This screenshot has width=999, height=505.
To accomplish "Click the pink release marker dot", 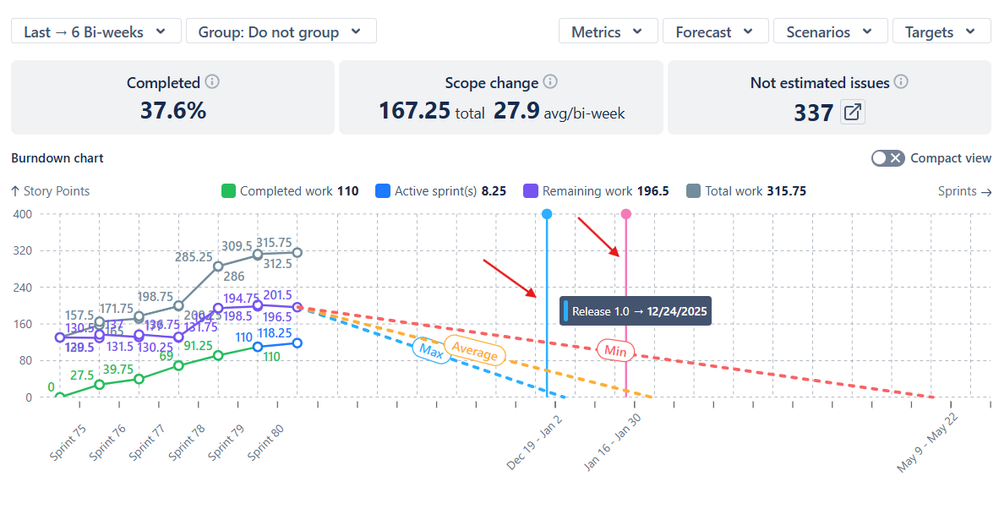I will 626,214.
